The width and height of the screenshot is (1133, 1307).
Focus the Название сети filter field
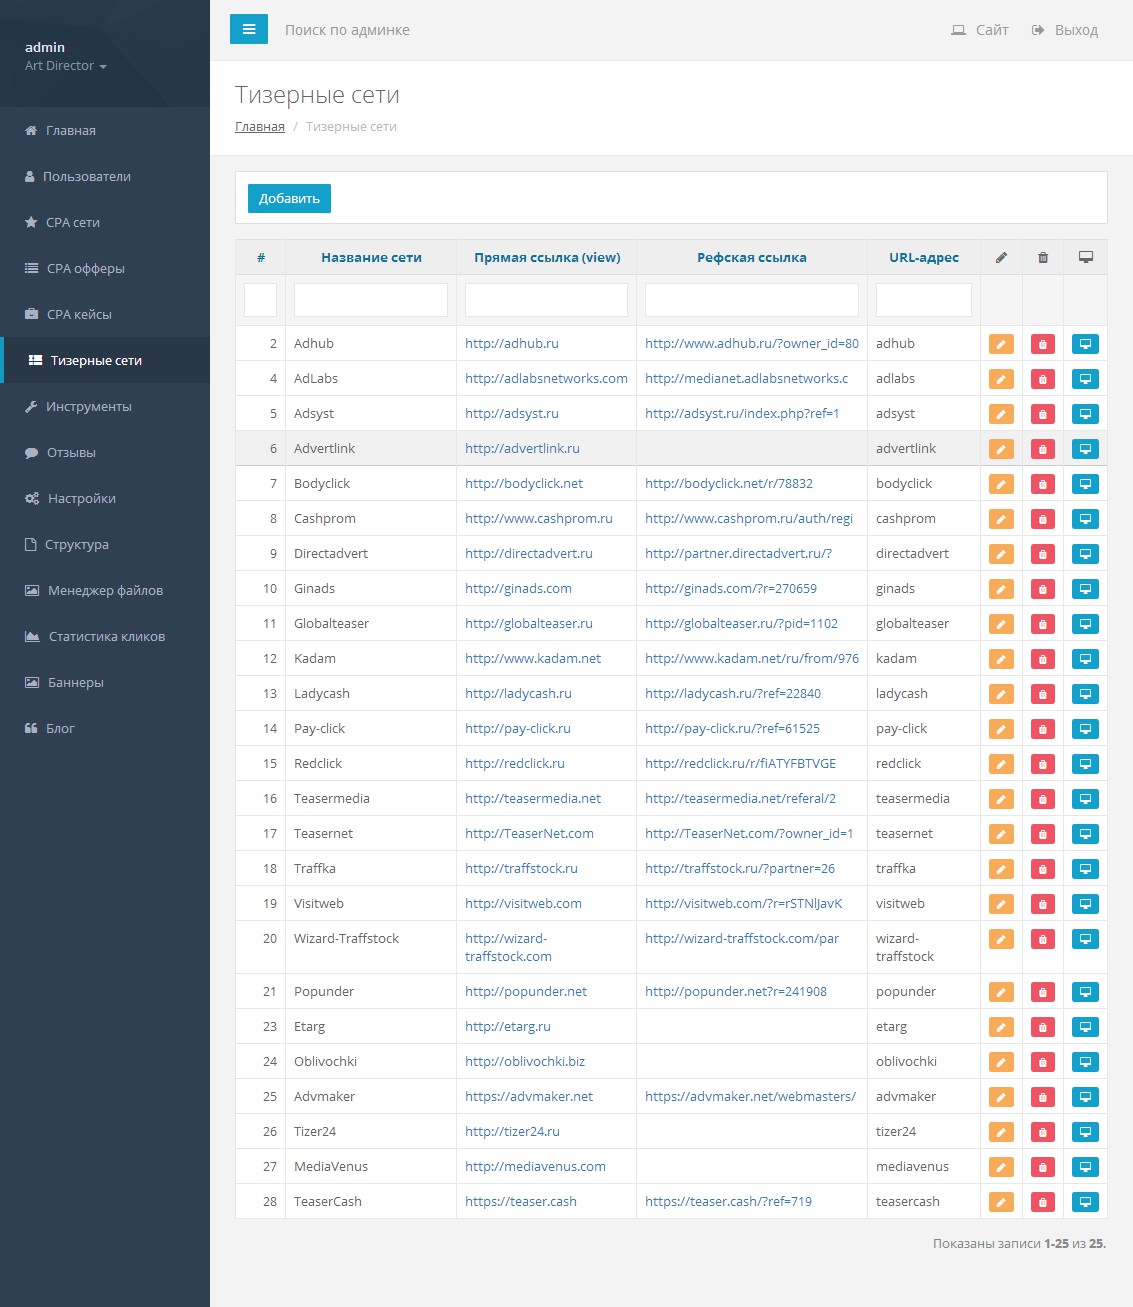[371, 300]
